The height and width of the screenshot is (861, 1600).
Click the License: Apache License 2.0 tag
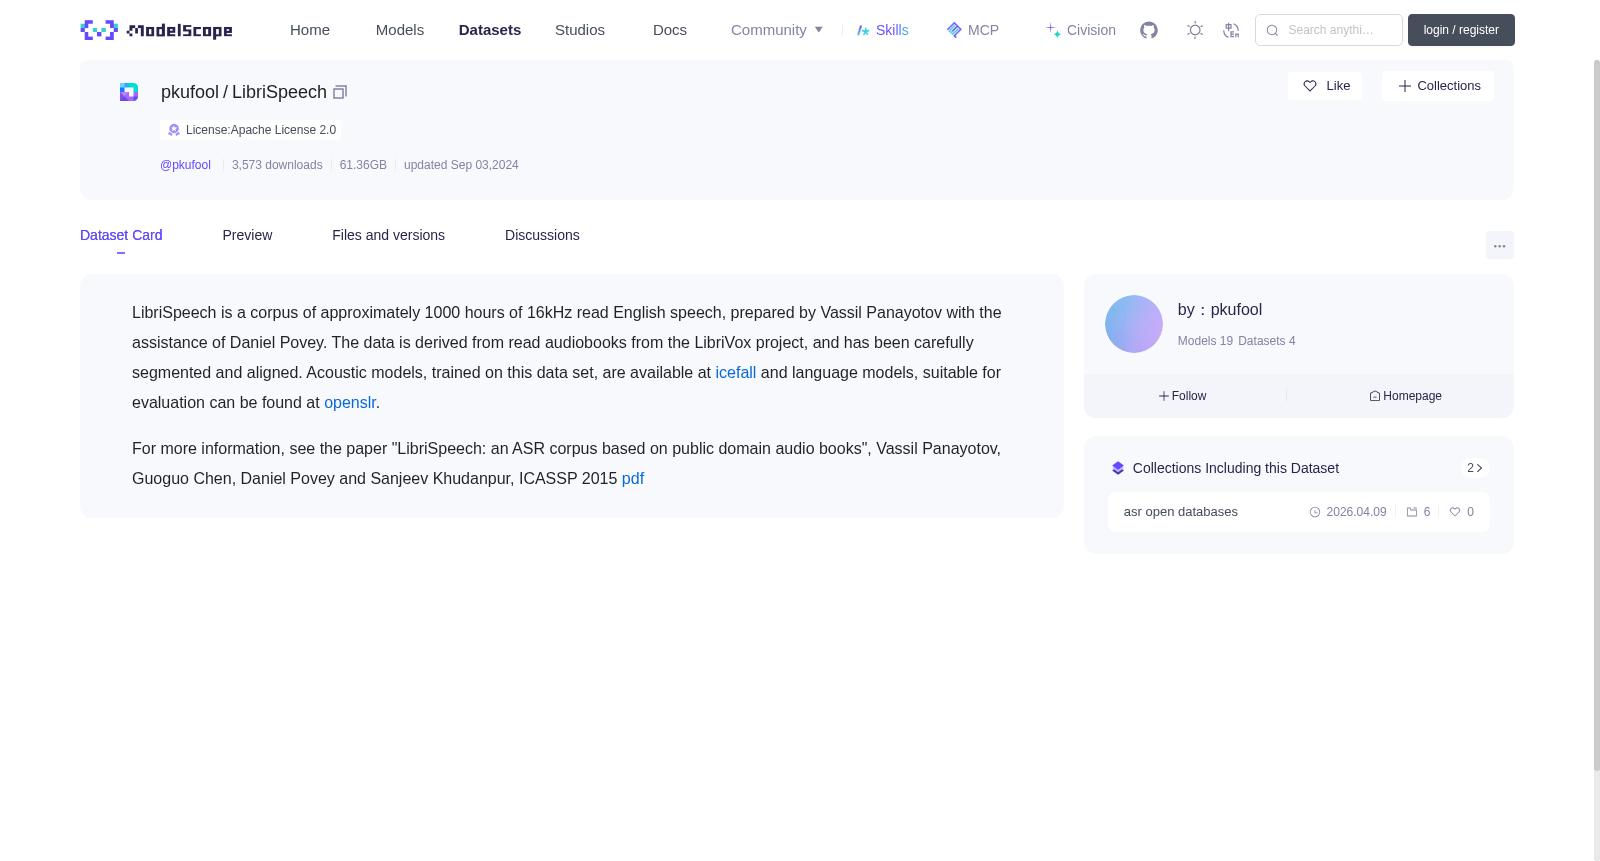coord(251,130)
